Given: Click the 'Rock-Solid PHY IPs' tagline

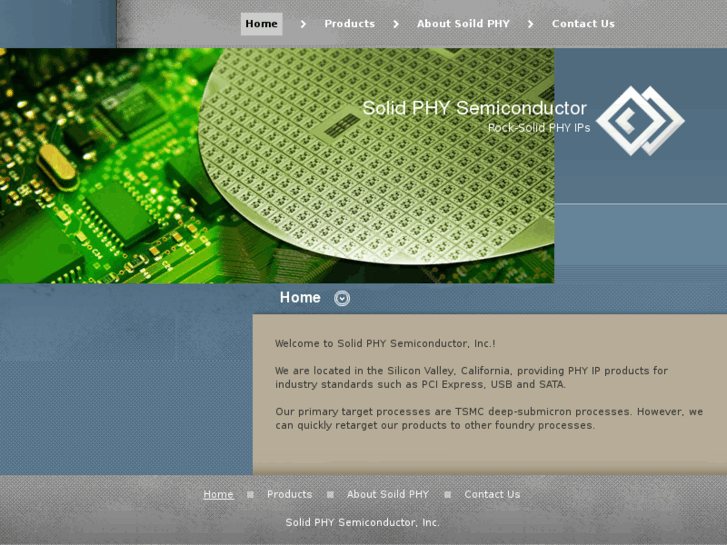Looking at the screenshot, I should (539, 128).
